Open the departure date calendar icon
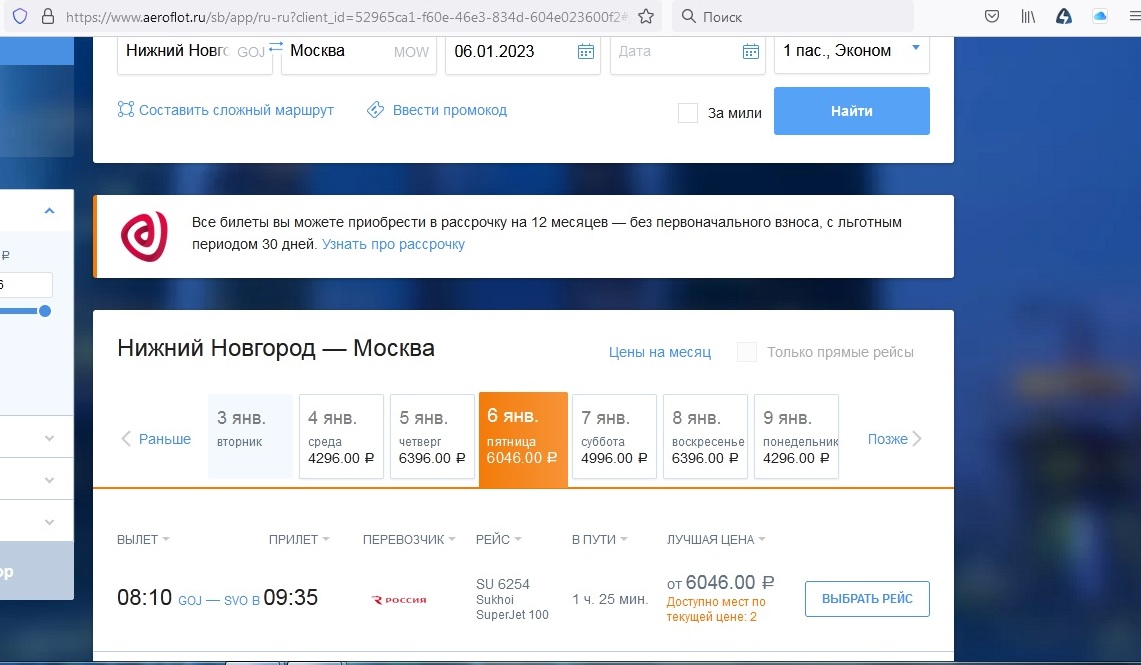1141x665 pixels. 586,52
